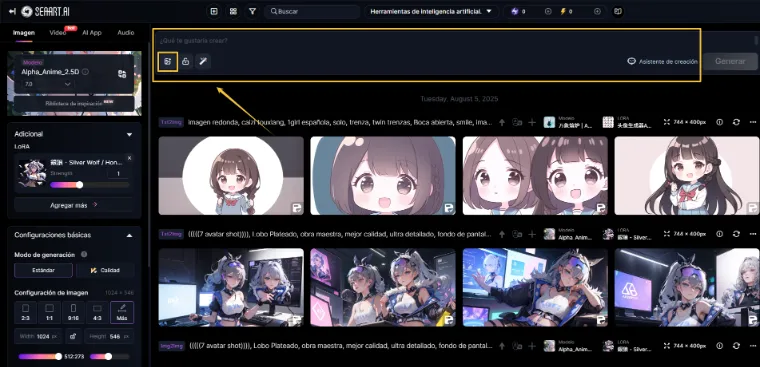760x367 pixels.
Task: Open Herramientas de inteligencia artificial dropdown
Action: 431,11
